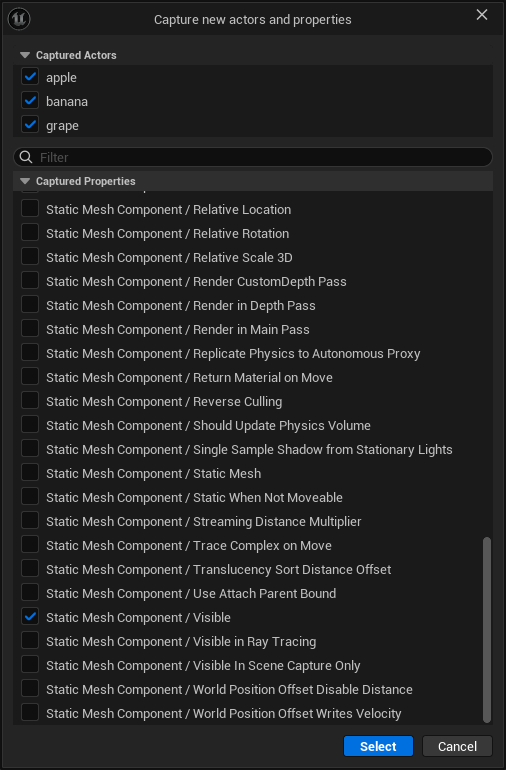Check the Static Mesh property checkbox
This screenshot has height=770, width=506.
(x=30, y=473)
